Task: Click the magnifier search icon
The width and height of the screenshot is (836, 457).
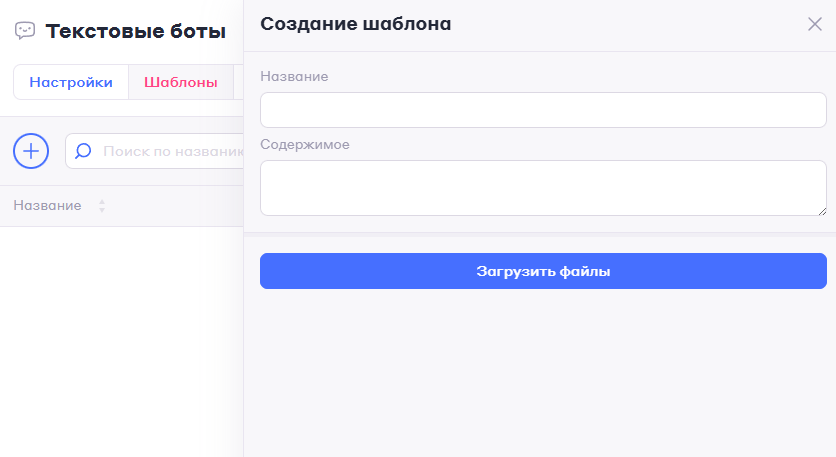Action: point(84,151)
